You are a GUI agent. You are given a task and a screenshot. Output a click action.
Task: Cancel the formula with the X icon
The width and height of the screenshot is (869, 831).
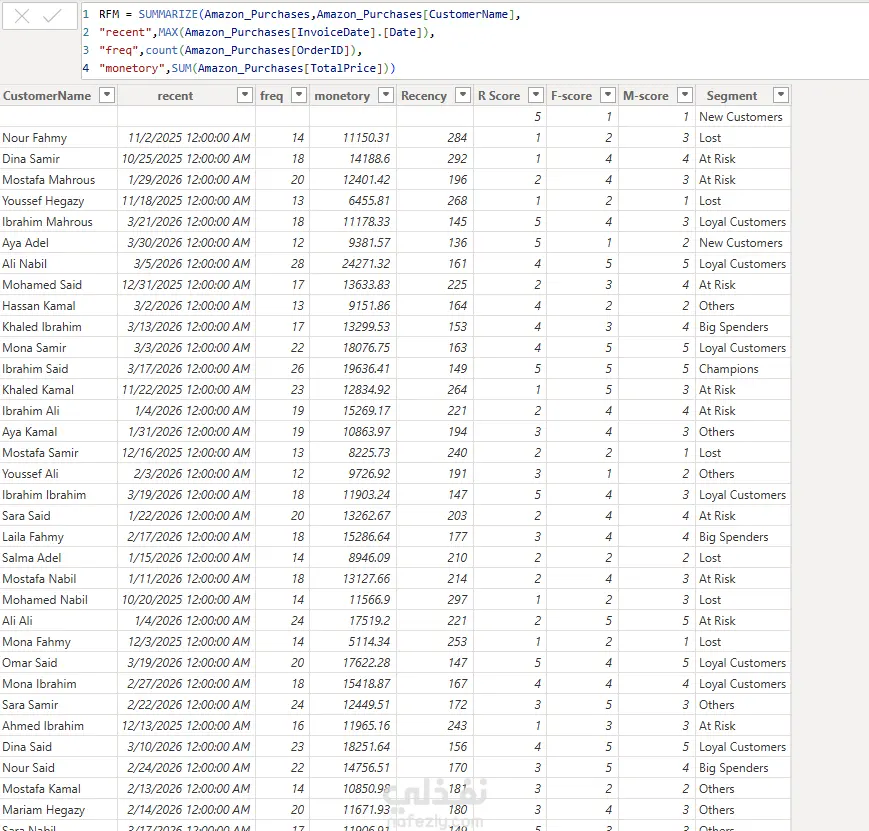[22, 16]
